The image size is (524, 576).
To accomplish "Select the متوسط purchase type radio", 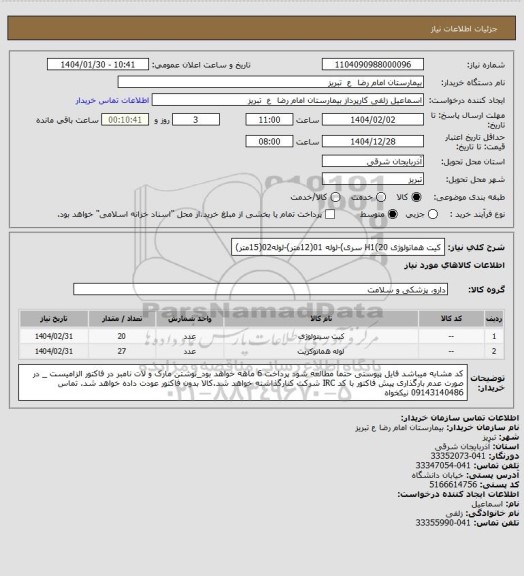I will click(x=393, y=214).
